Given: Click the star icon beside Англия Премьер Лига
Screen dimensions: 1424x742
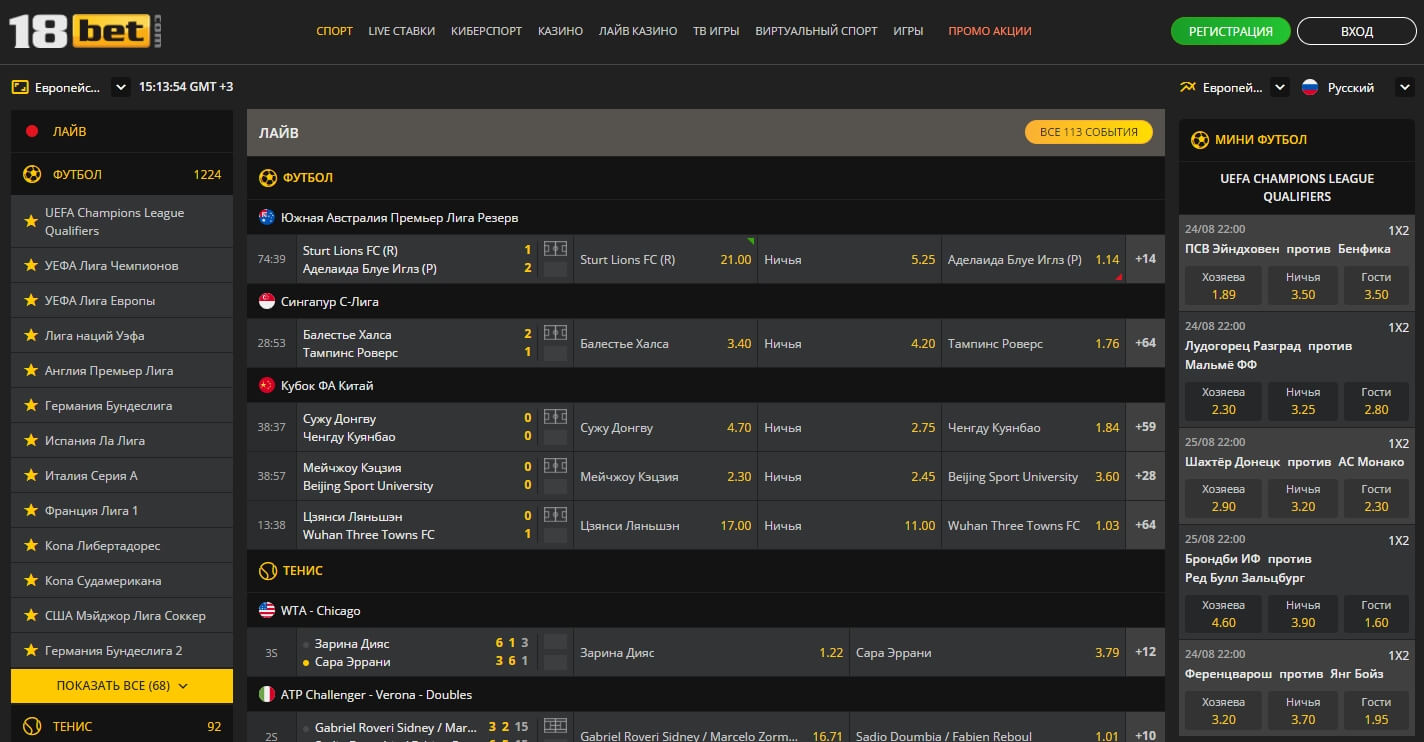Looking at the screenshot, I should click(31, 370).
